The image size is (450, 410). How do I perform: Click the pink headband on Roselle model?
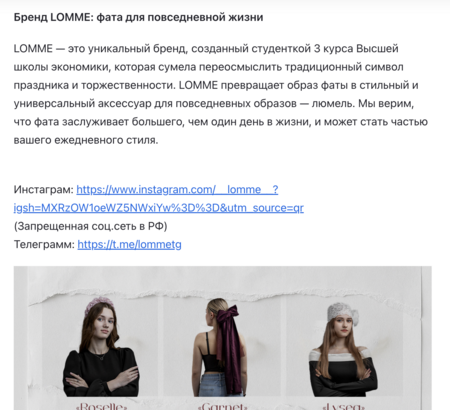pos(97,304)
